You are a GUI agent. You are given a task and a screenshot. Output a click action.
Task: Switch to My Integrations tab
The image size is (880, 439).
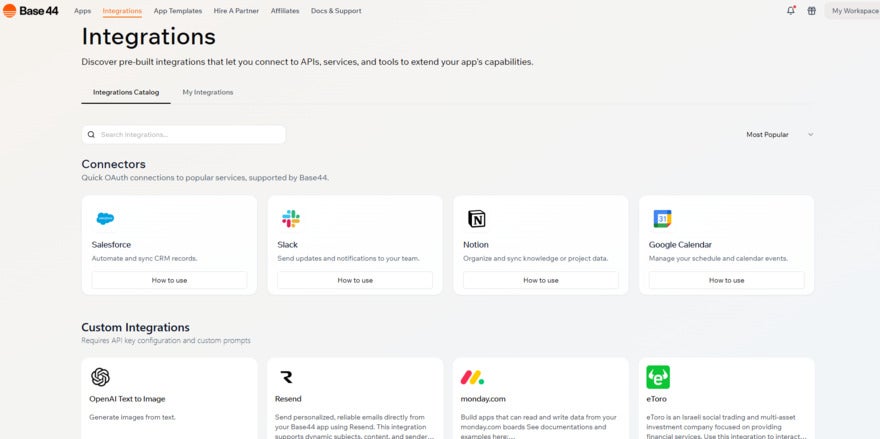tap(208, 92)
